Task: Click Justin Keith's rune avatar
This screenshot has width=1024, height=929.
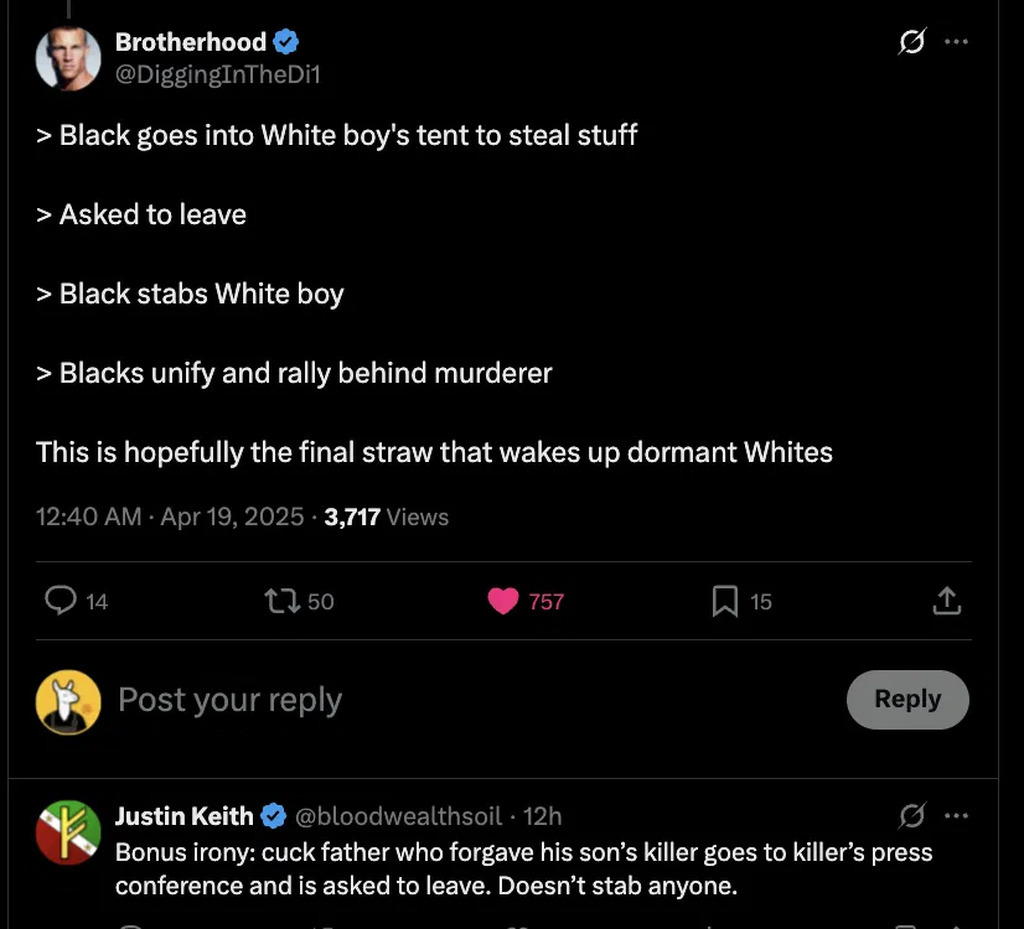Action: point(68,832)
